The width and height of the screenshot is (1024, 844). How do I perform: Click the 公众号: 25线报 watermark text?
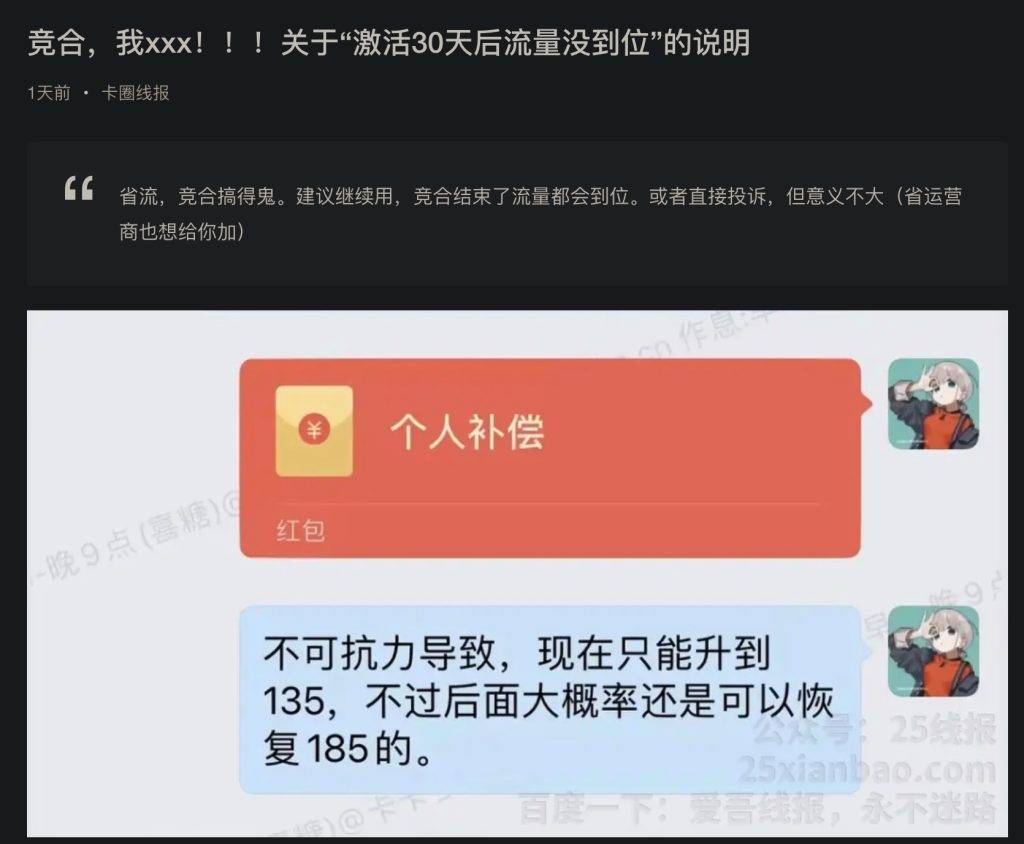(875, 730)
